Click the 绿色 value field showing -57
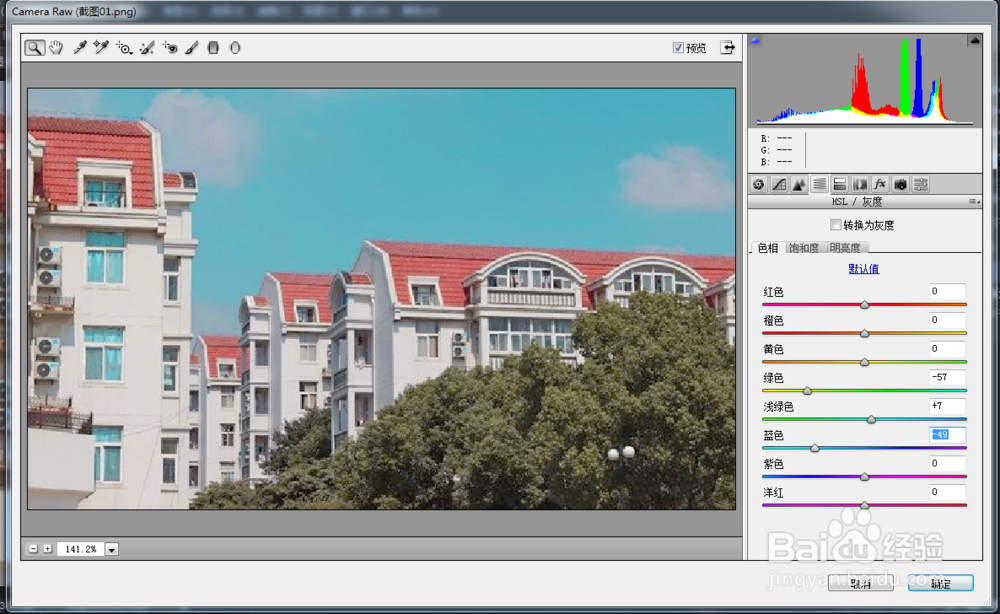This screenshot has height=614, width=1000. [947, 377]
